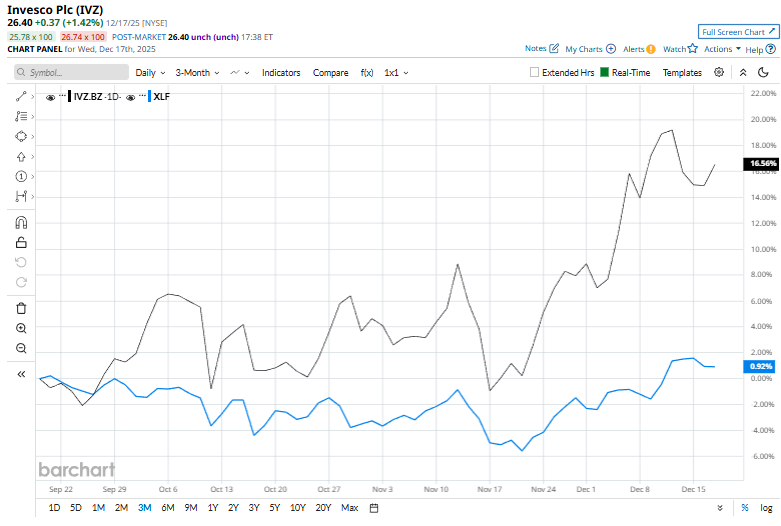Open the Full Screen Chart

coord(738,32)
